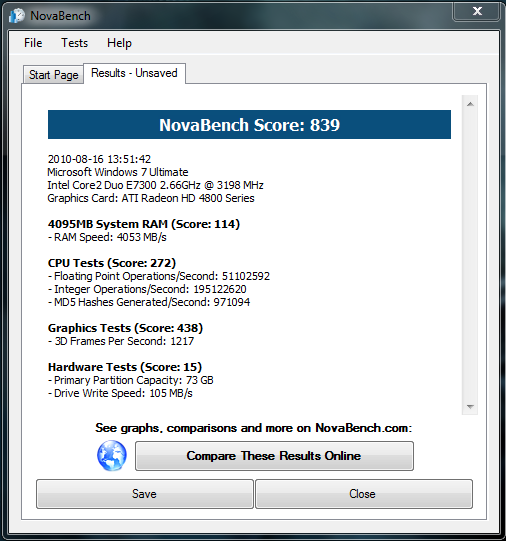Click the Graphics Tests (Score: 438) heading
This screenshot has width=506, height=541.
click(x=125, y=328)
